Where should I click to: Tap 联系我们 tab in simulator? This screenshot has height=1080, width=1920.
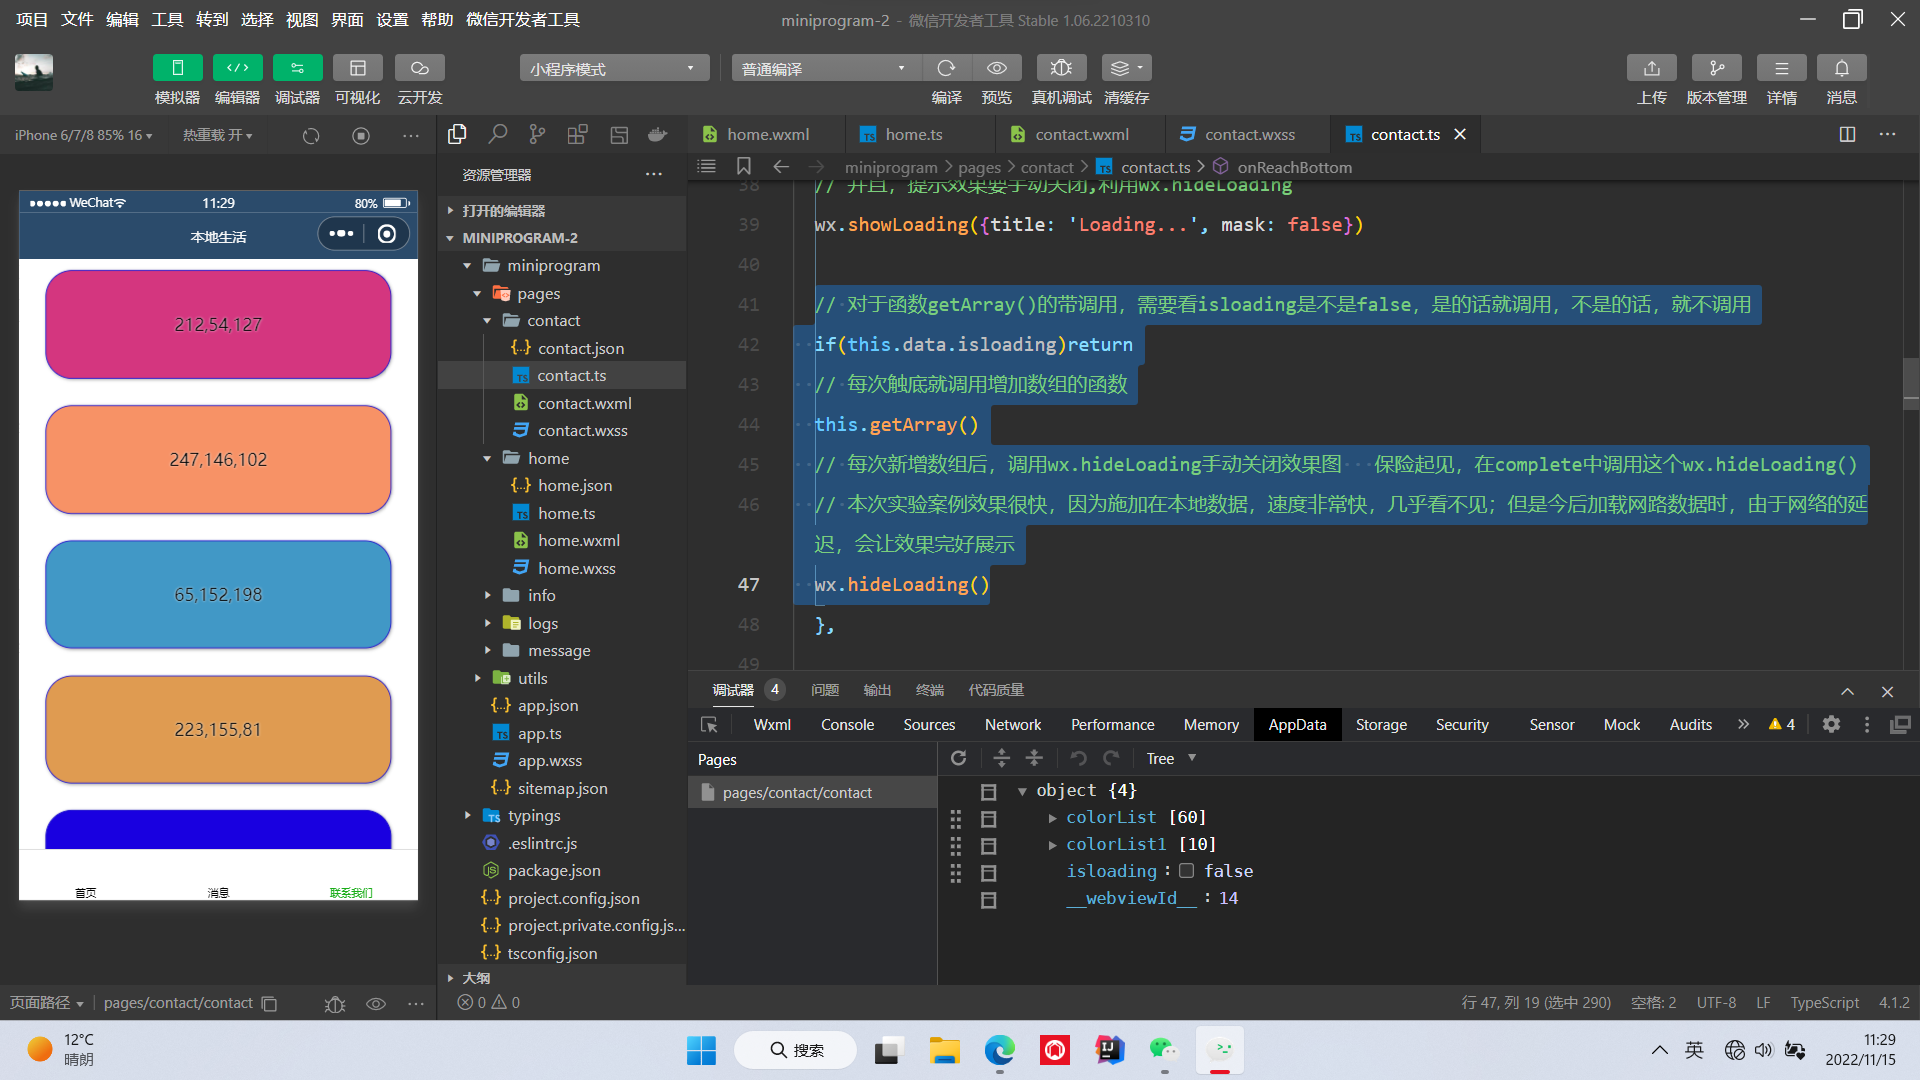tap(351, 891)
